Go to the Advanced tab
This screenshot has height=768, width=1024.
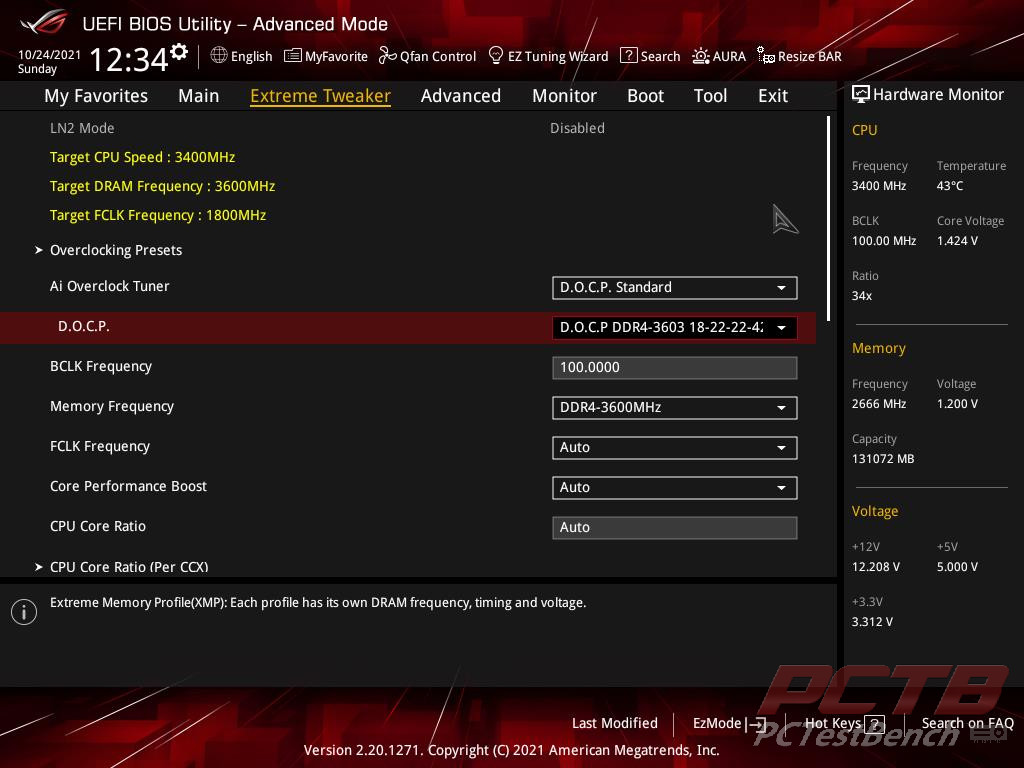click(461, 96)
